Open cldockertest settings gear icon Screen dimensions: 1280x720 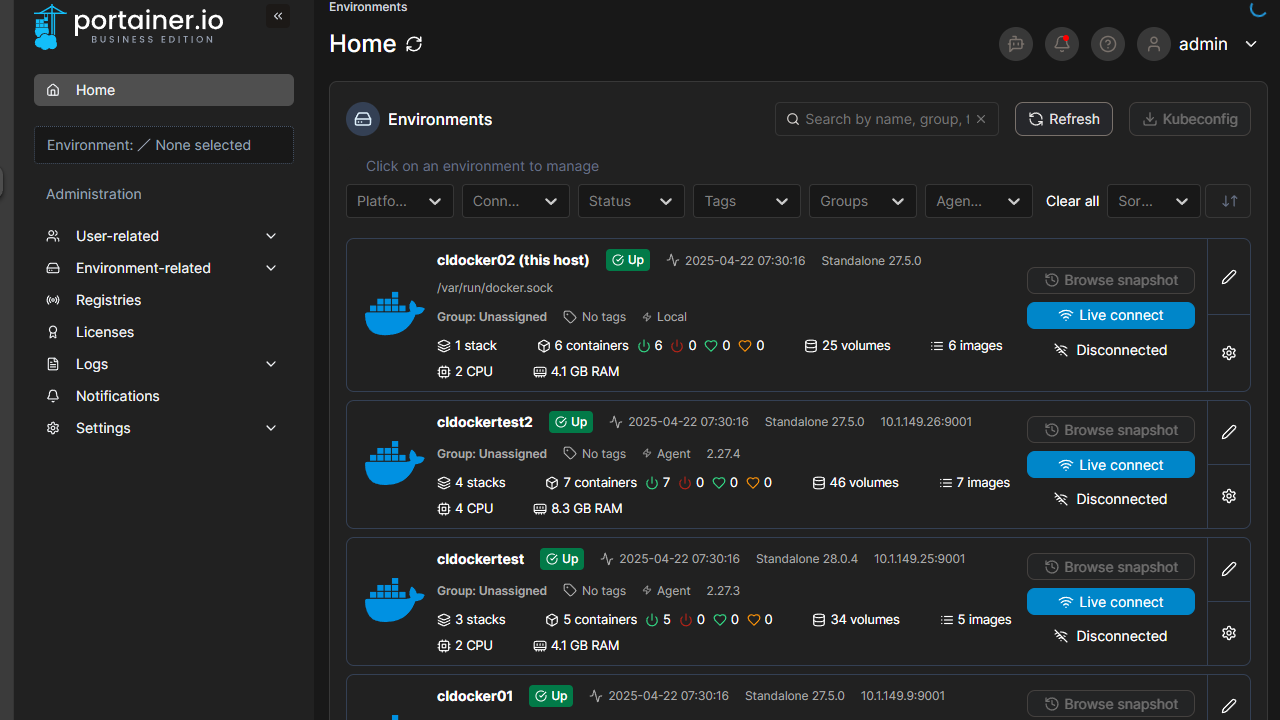(x=1229, y=633)
